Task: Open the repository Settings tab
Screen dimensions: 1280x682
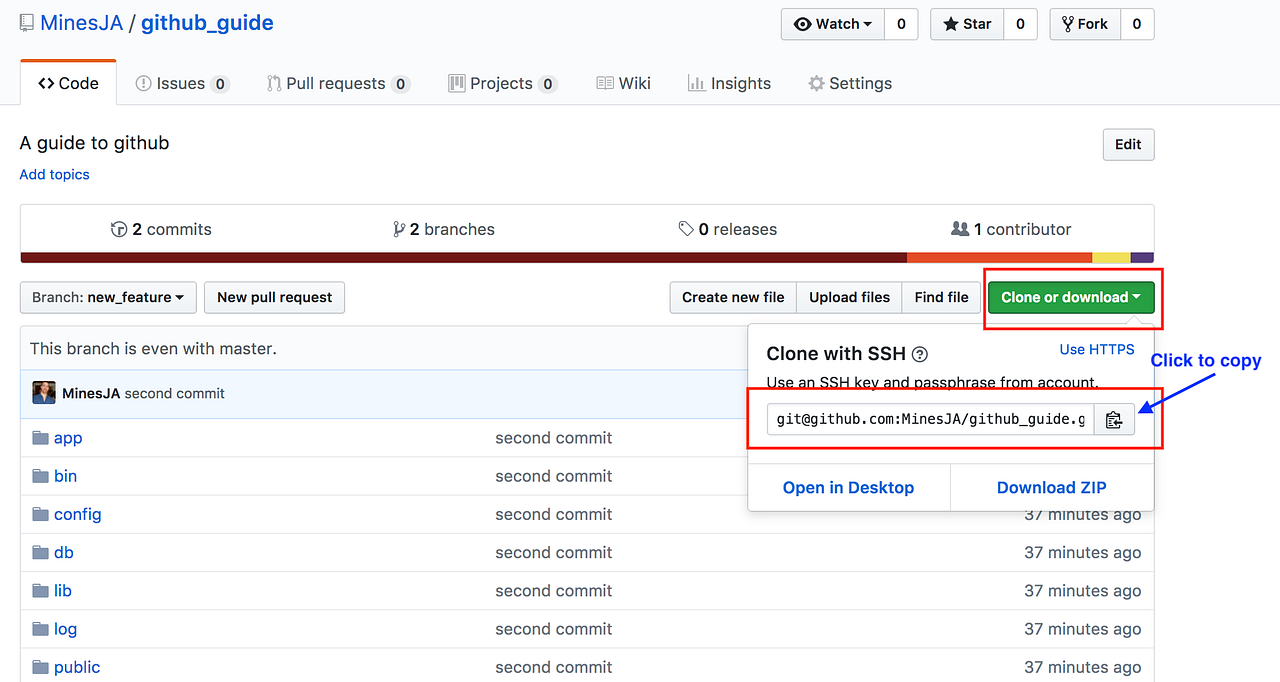Action: pyautogui.click(x=849, y=83)
